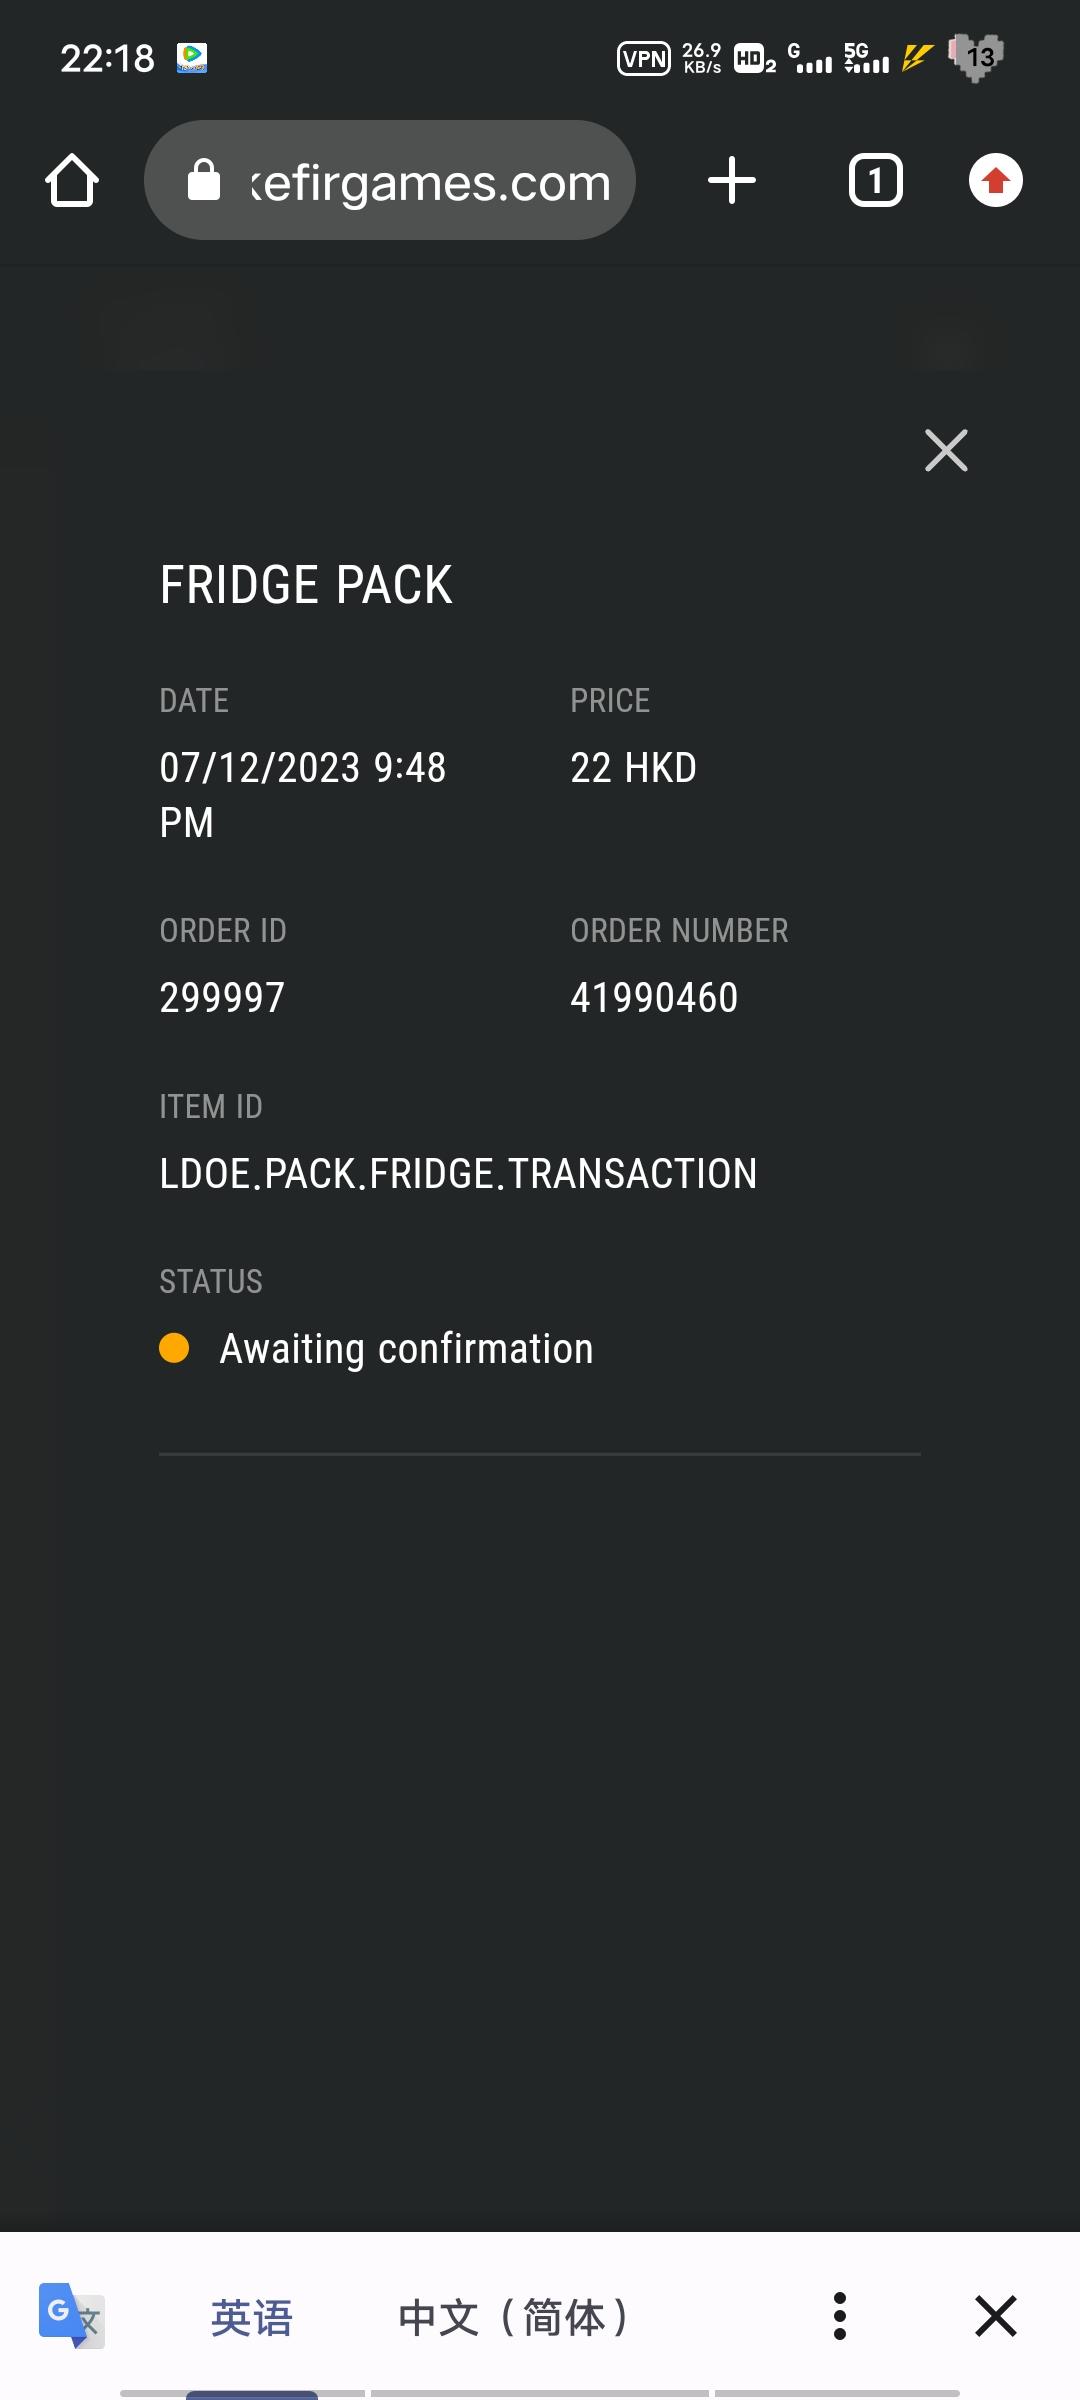Switch to 英语 language tab
1080x2400 pixels.
click(x=252, y=2317)
